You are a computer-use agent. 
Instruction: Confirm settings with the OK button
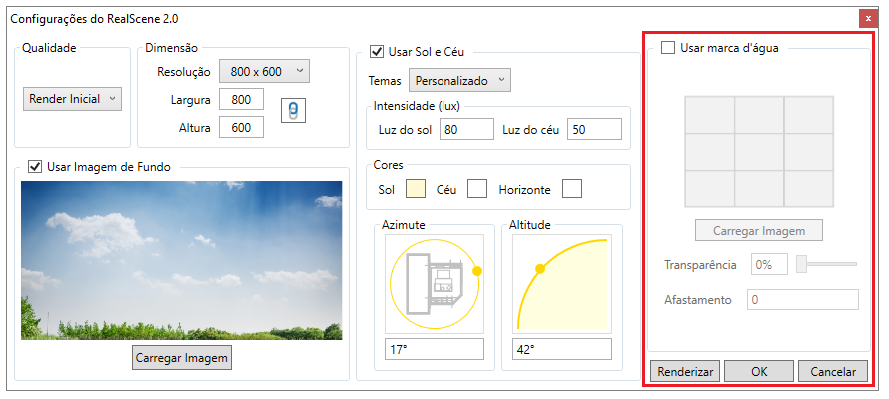[759, 372]
